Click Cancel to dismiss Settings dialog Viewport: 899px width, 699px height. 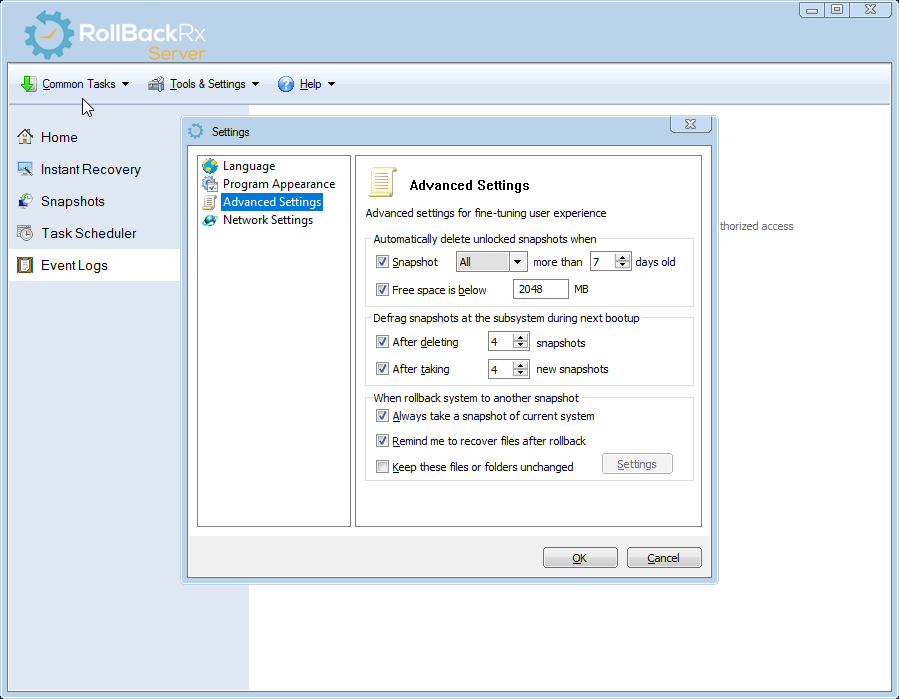(664, 558)
